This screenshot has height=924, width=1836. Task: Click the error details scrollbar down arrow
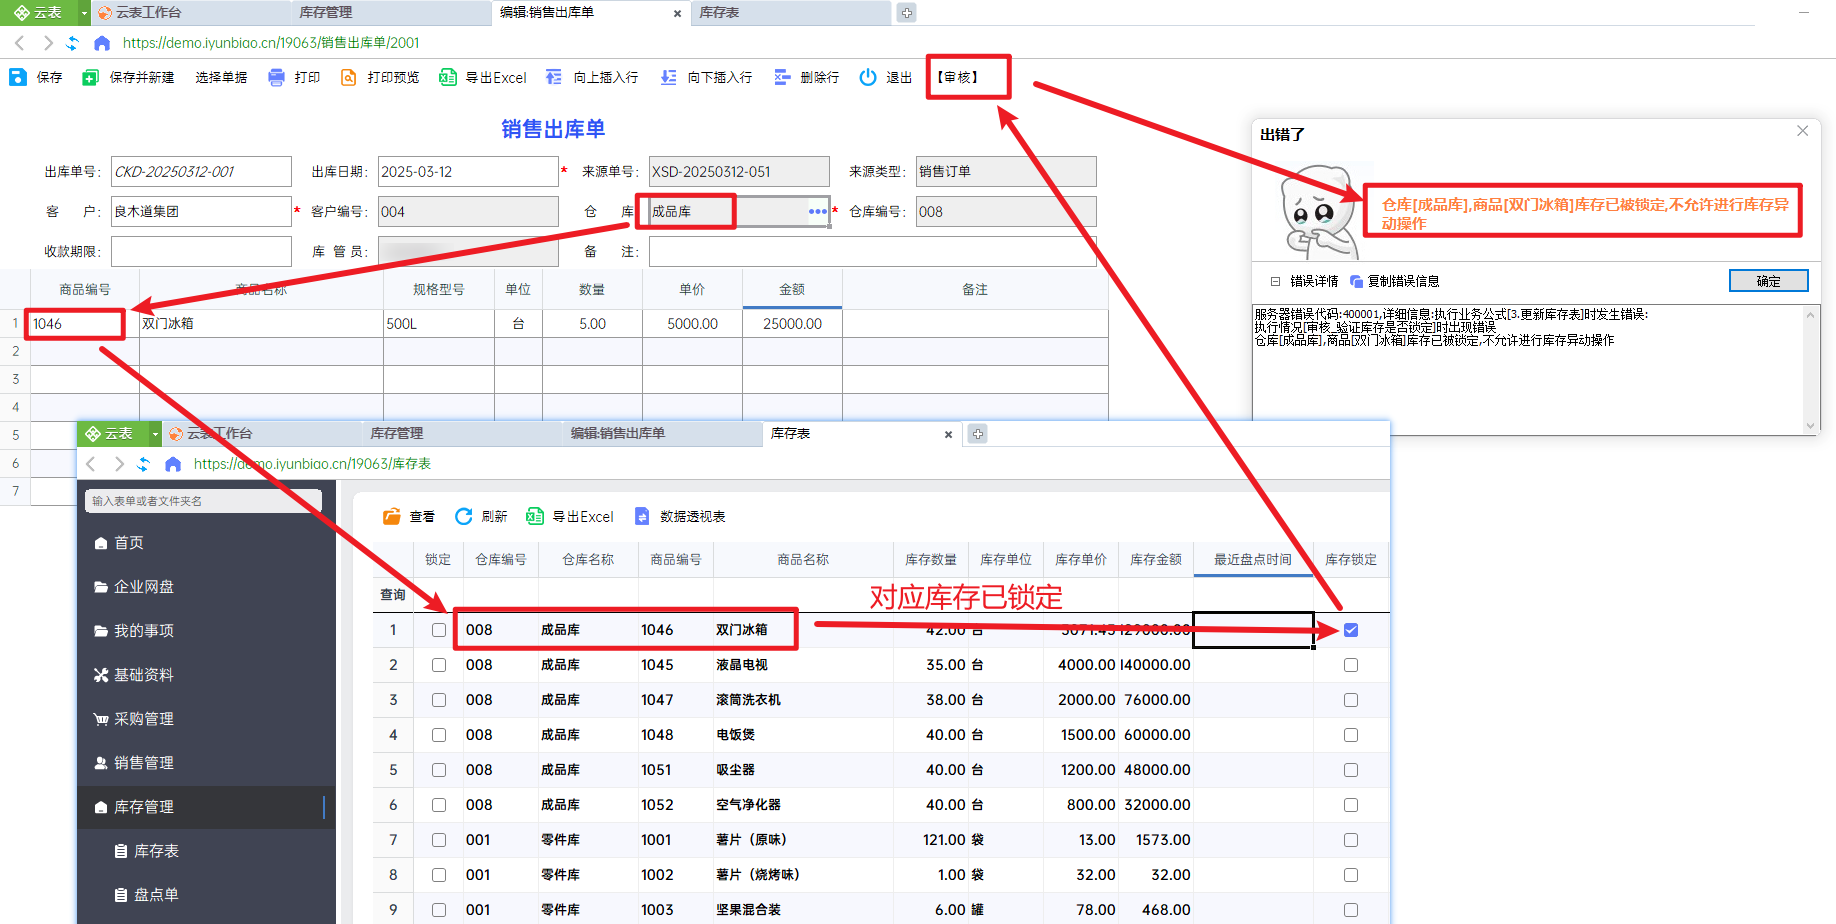pos(1810,425)
